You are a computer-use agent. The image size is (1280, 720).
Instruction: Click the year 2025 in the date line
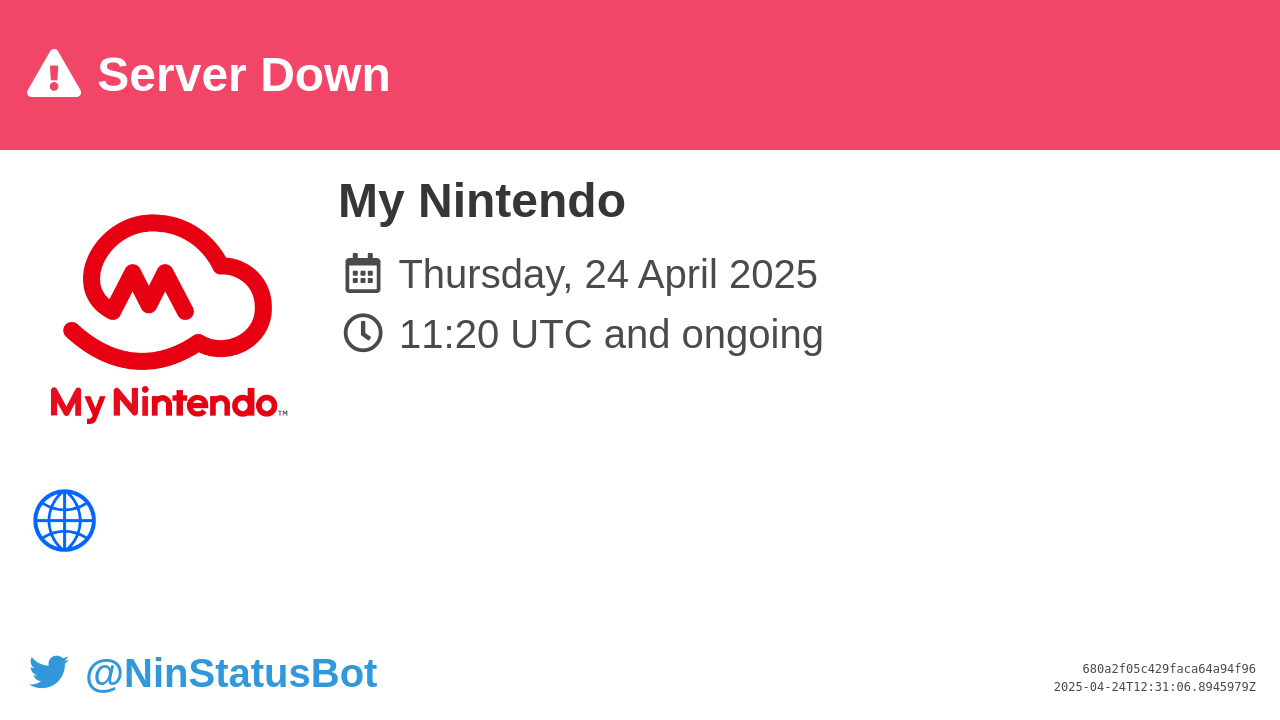tap(773, 274)
